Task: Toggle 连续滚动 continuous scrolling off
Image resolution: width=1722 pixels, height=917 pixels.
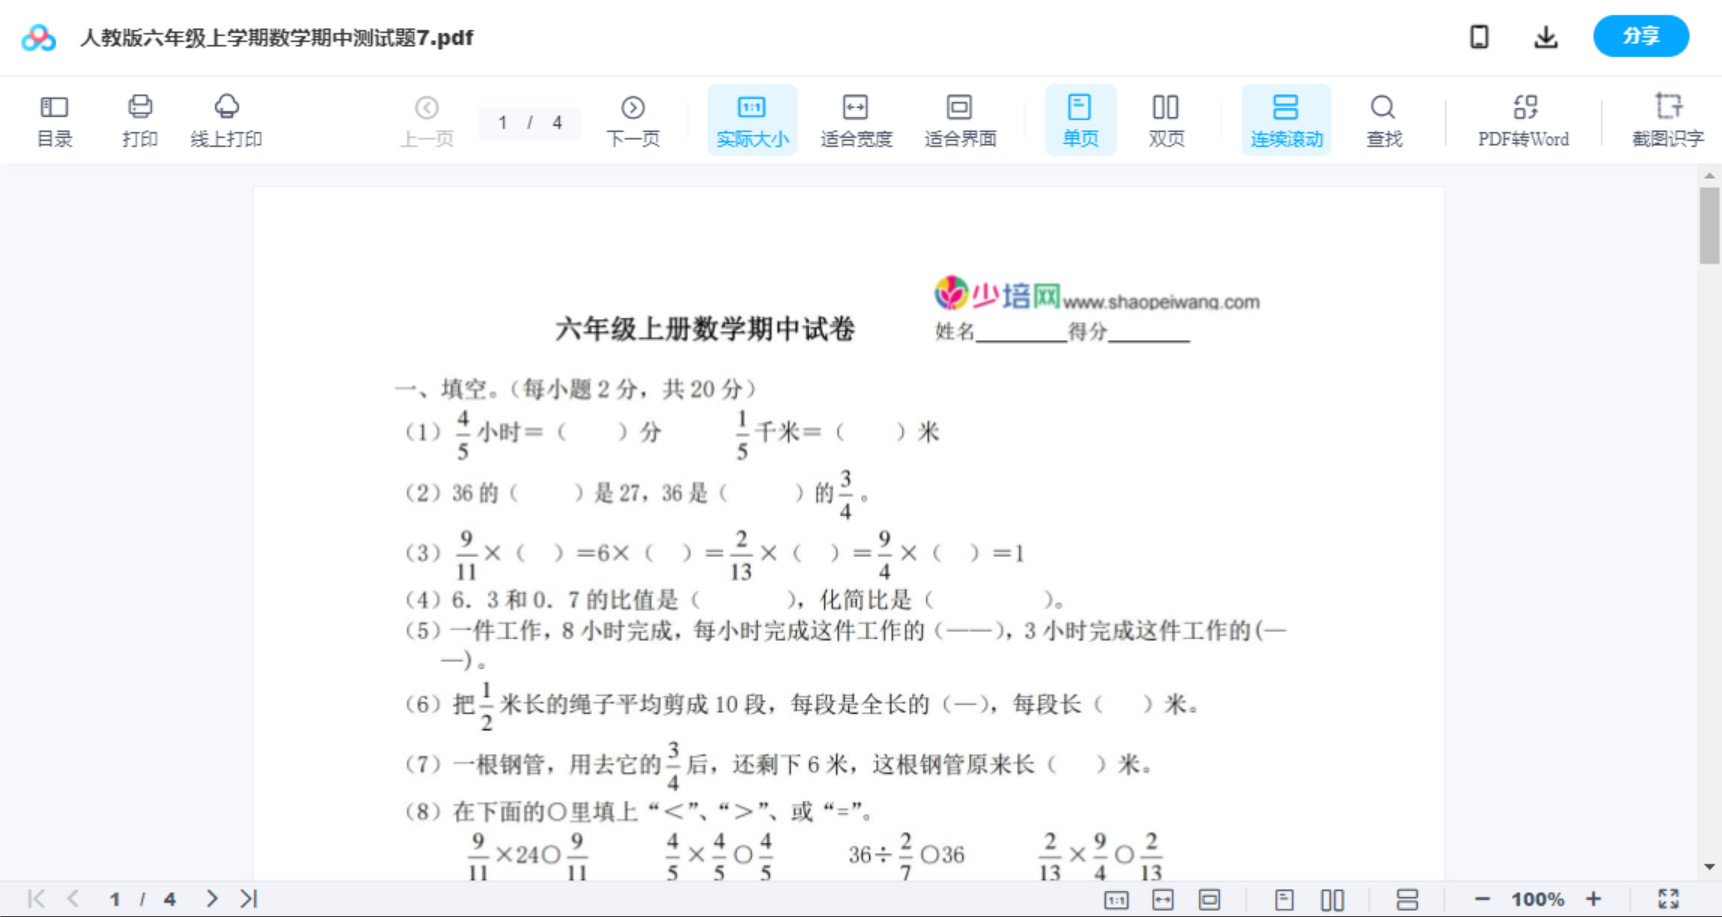Action: click(1286, 119)
